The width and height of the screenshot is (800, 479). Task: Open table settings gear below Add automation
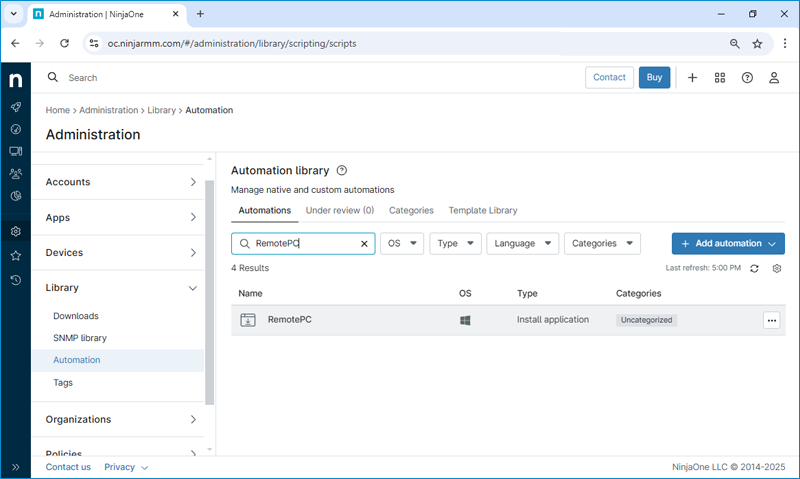coord(776,268)
